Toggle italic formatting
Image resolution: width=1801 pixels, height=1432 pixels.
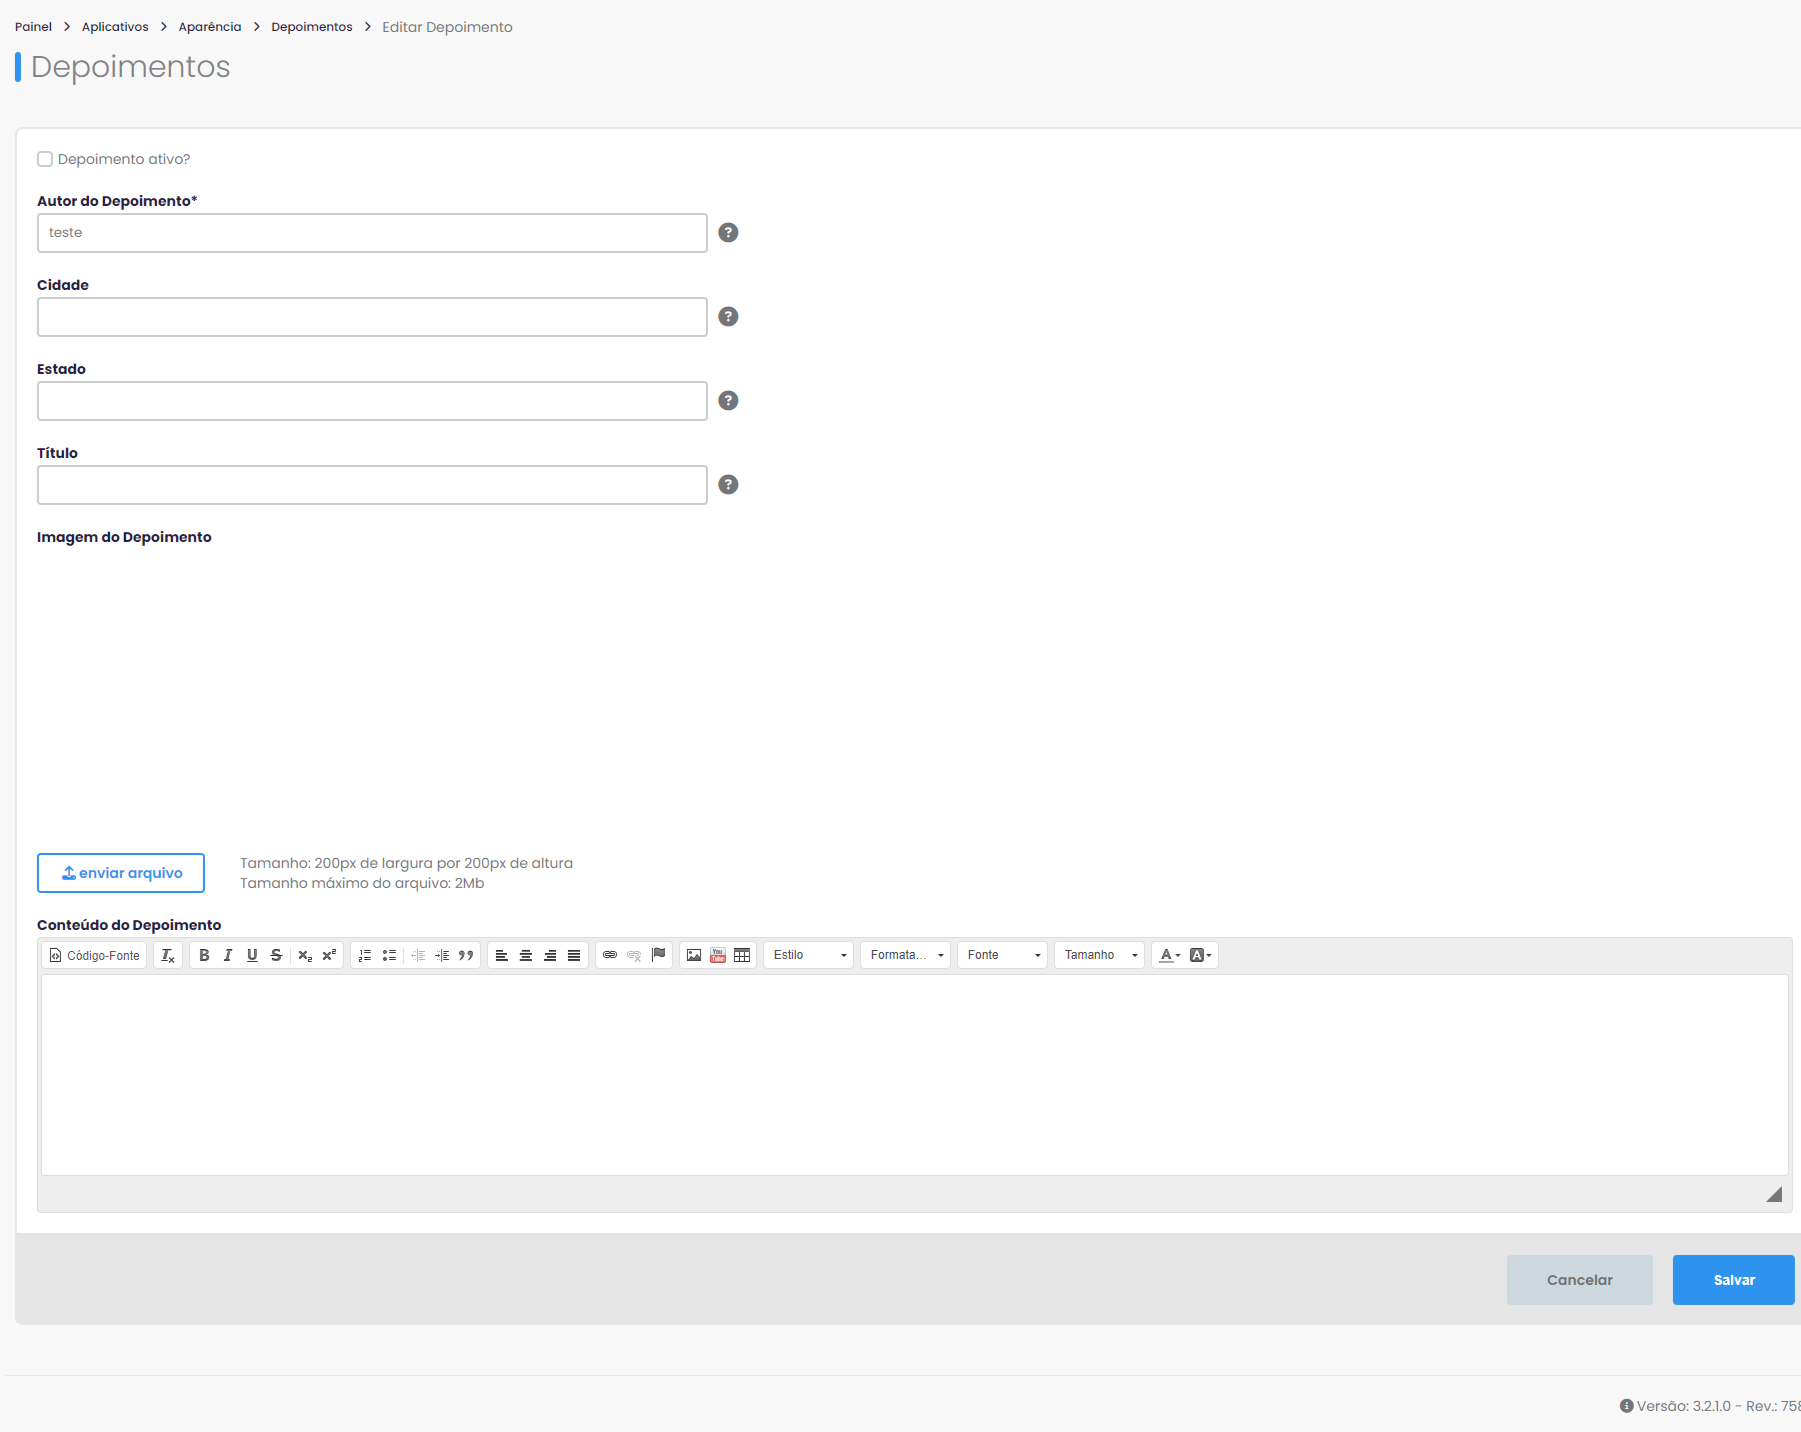point(228,955)
